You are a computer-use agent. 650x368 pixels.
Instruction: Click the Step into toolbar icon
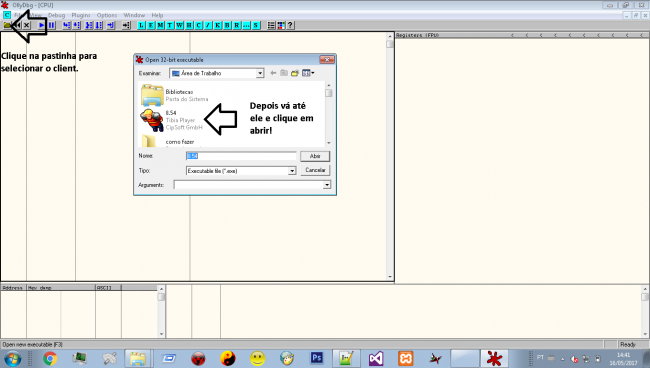tap(67, 25)
